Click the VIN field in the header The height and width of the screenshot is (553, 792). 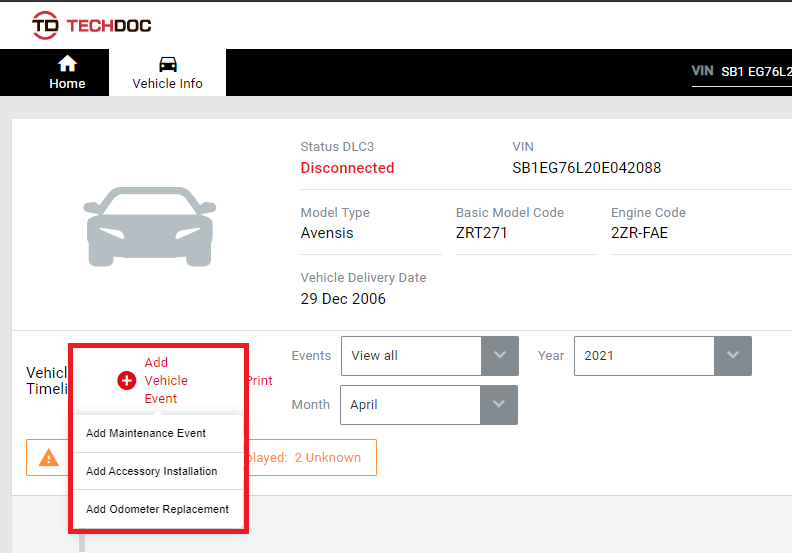[x=741, y=72]
